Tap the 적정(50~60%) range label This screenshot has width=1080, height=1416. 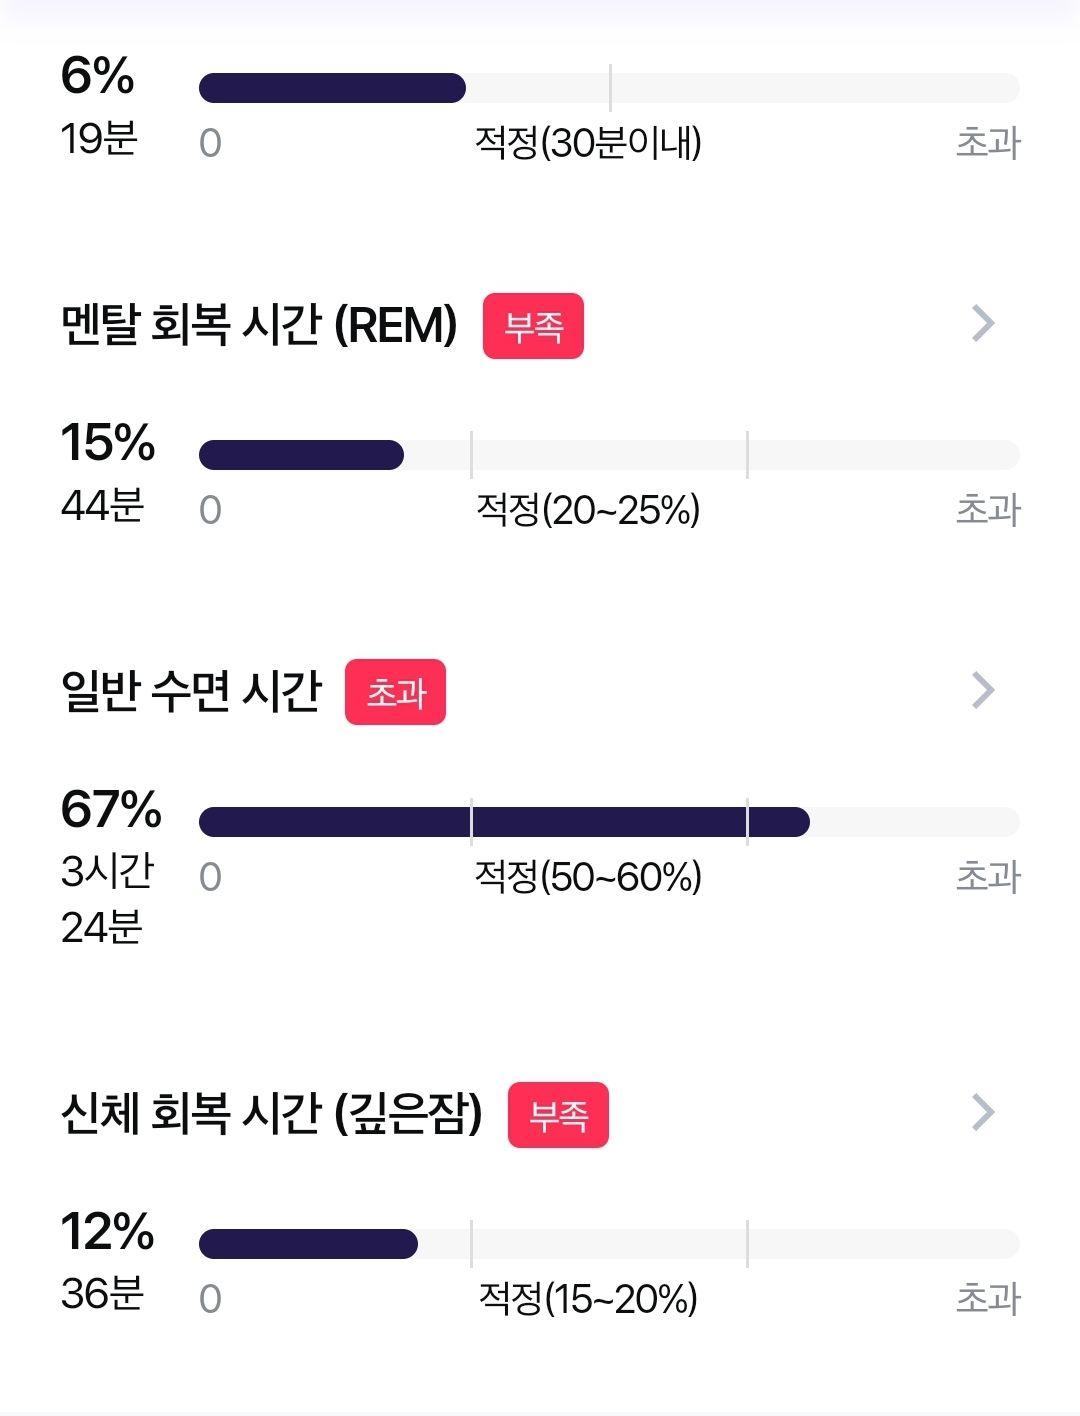coord(588,877)
